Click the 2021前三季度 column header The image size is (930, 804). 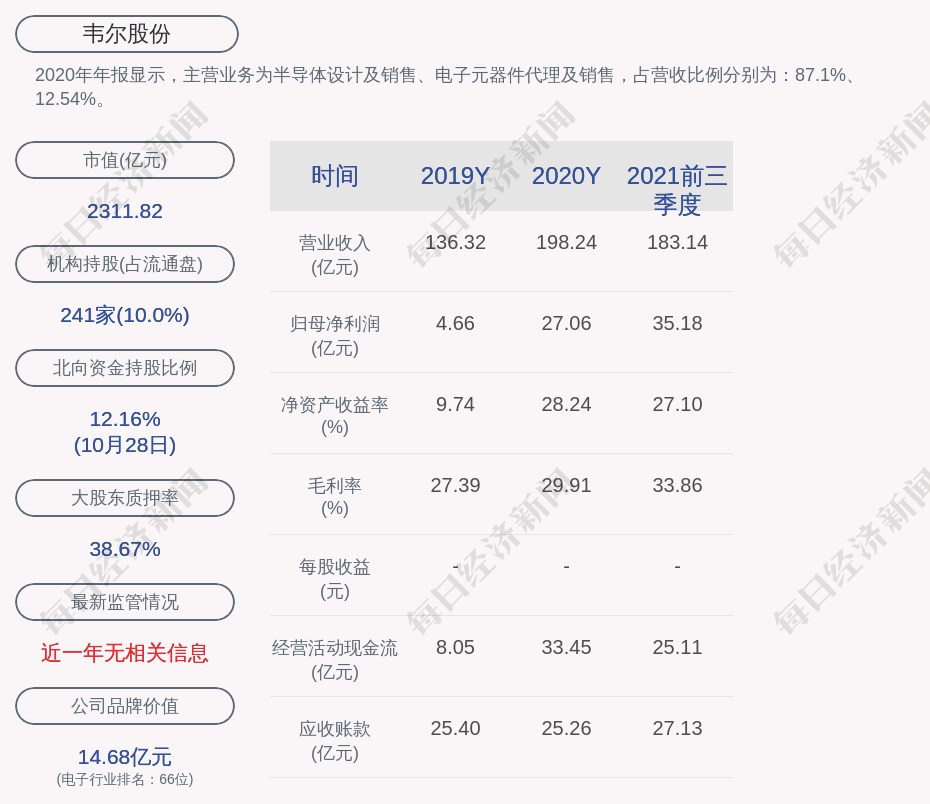(x=677, y=190)
